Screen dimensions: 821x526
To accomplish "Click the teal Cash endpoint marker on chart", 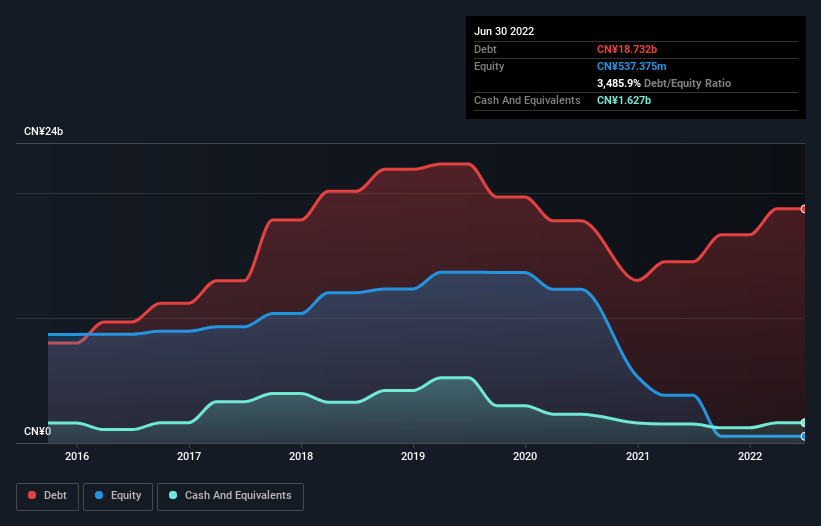I will 804,422.
